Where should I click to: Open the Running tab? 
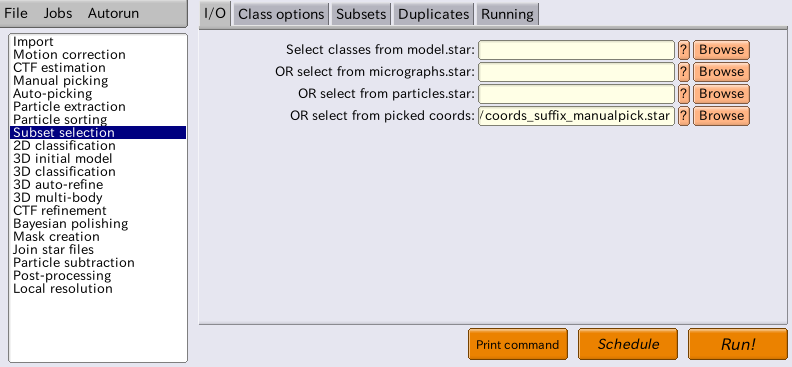507,14
